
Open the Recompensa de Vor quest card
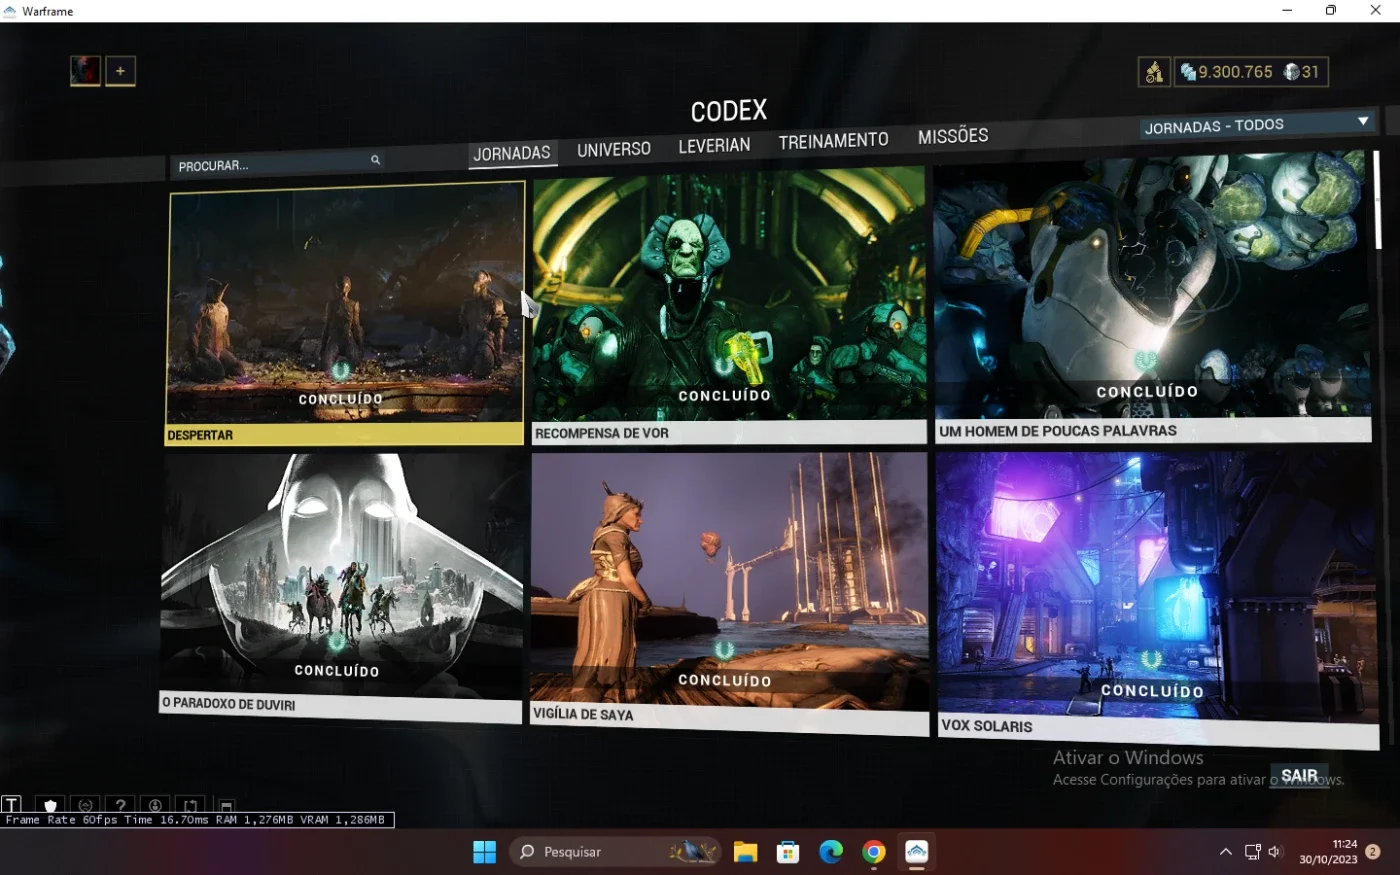coord(729,305)
